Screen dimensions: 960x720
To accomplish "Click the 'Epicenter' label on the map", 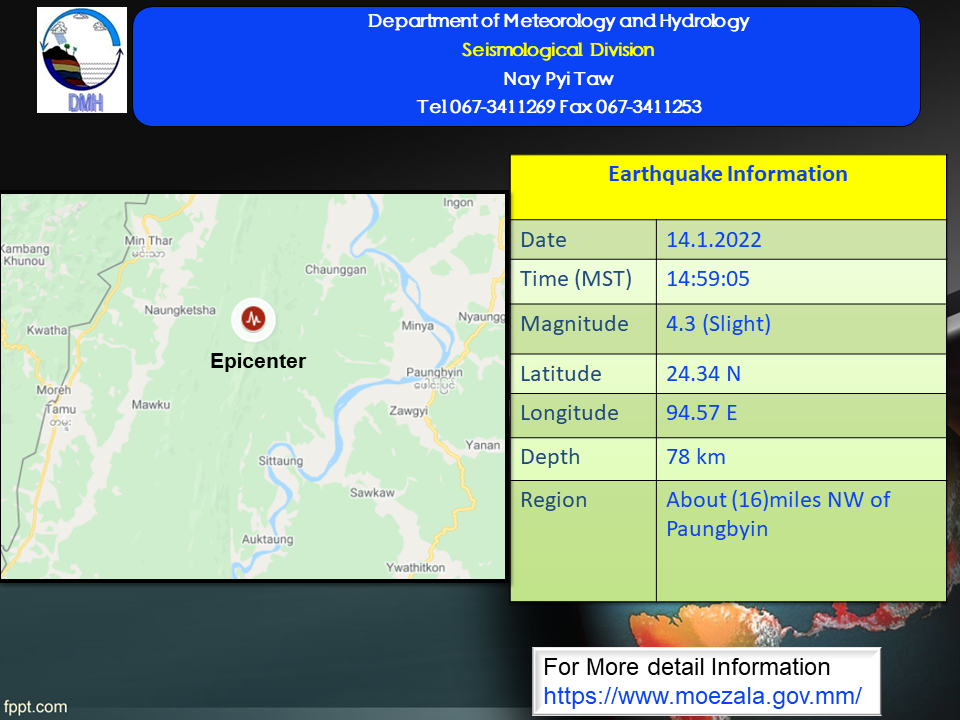I will (x=258, y=361).
